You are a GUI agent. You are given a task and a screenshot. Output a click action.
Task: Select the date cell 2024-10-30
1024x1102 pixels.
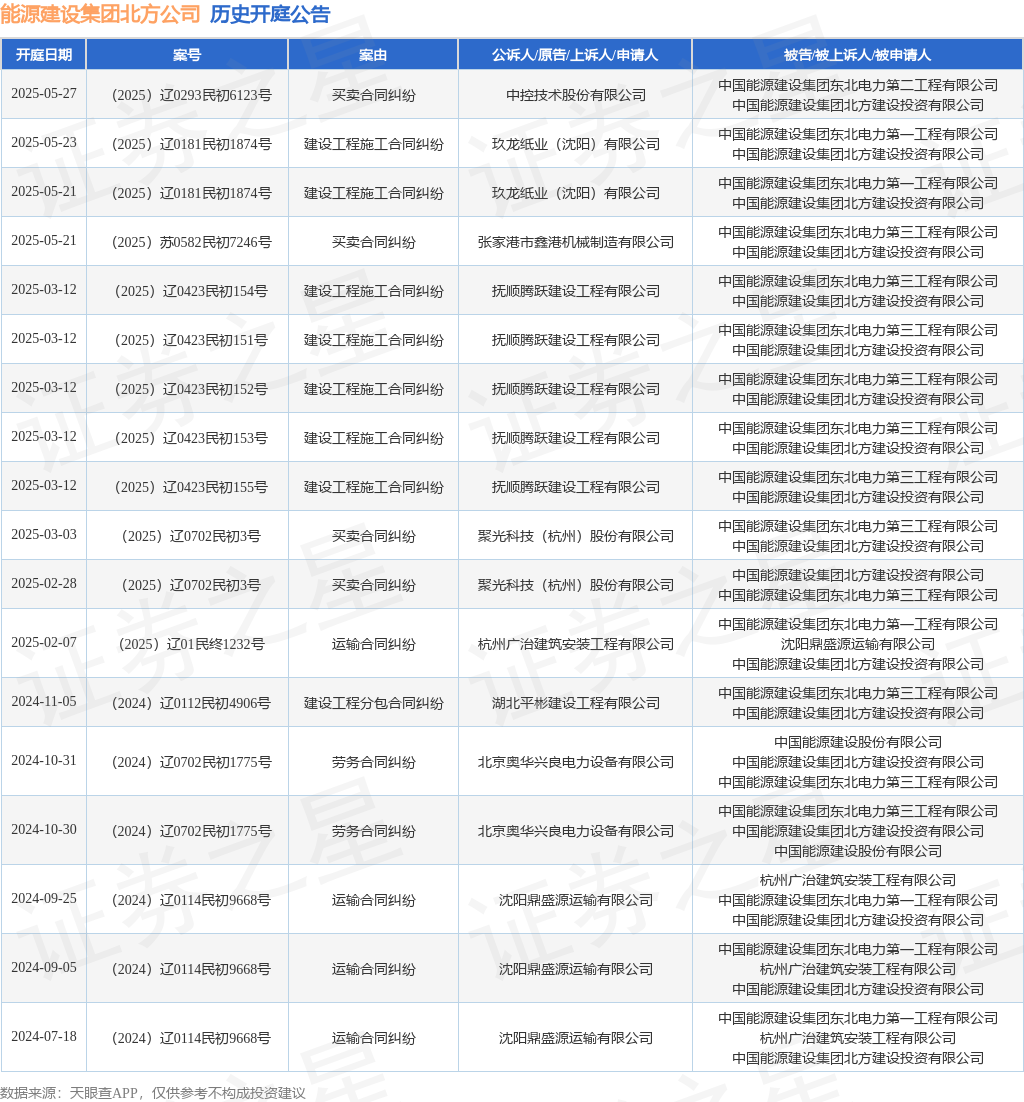pos(44,829)
